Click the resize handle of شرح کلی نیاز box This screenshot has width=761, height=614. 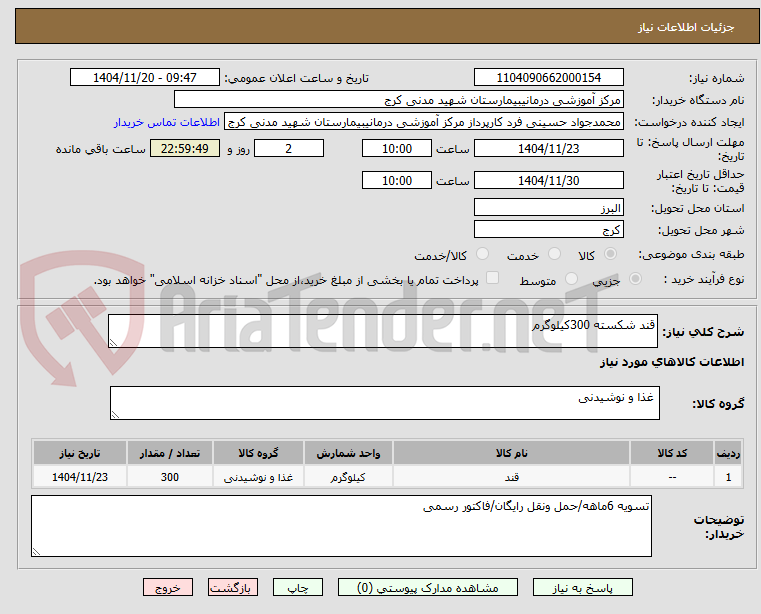(x=113, y=343)
